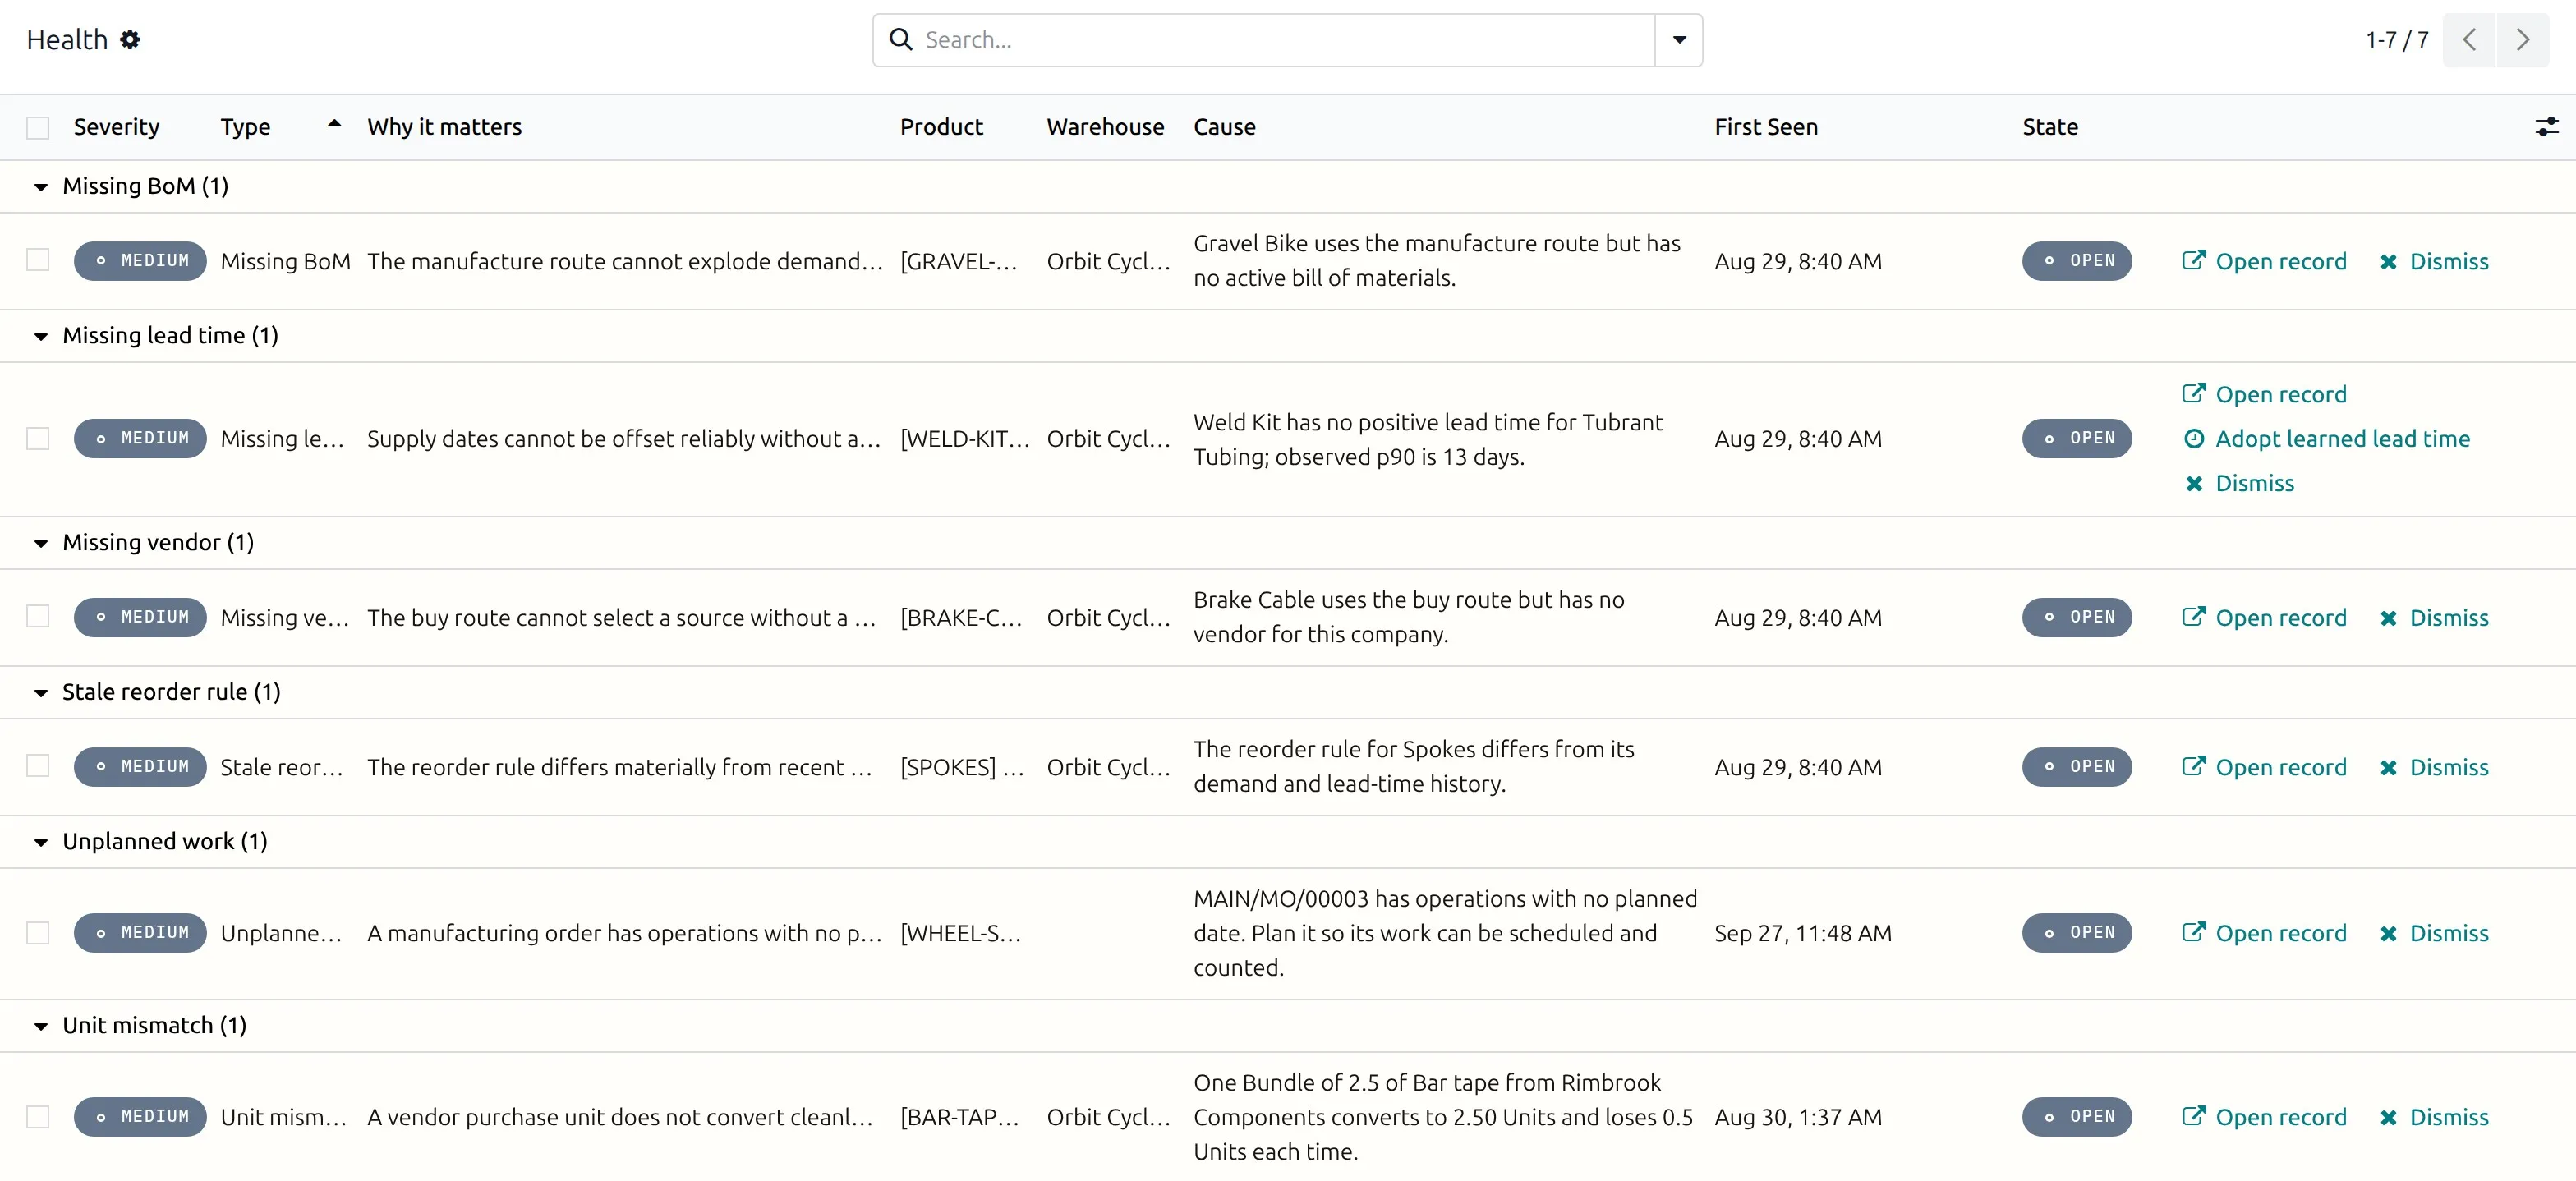
Task: Click Adopt learned lead time for Weld Kit
Action: 2326,439
